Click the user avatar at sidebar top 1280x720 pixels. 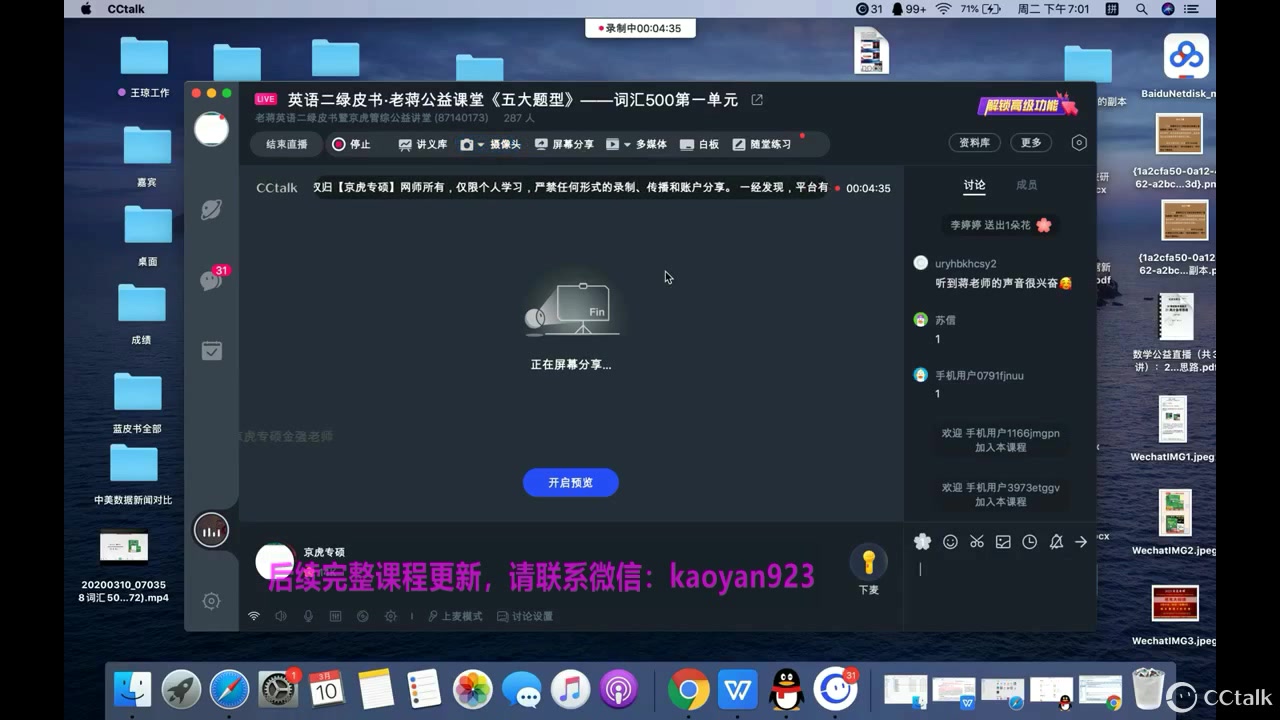tap(211, 129)
